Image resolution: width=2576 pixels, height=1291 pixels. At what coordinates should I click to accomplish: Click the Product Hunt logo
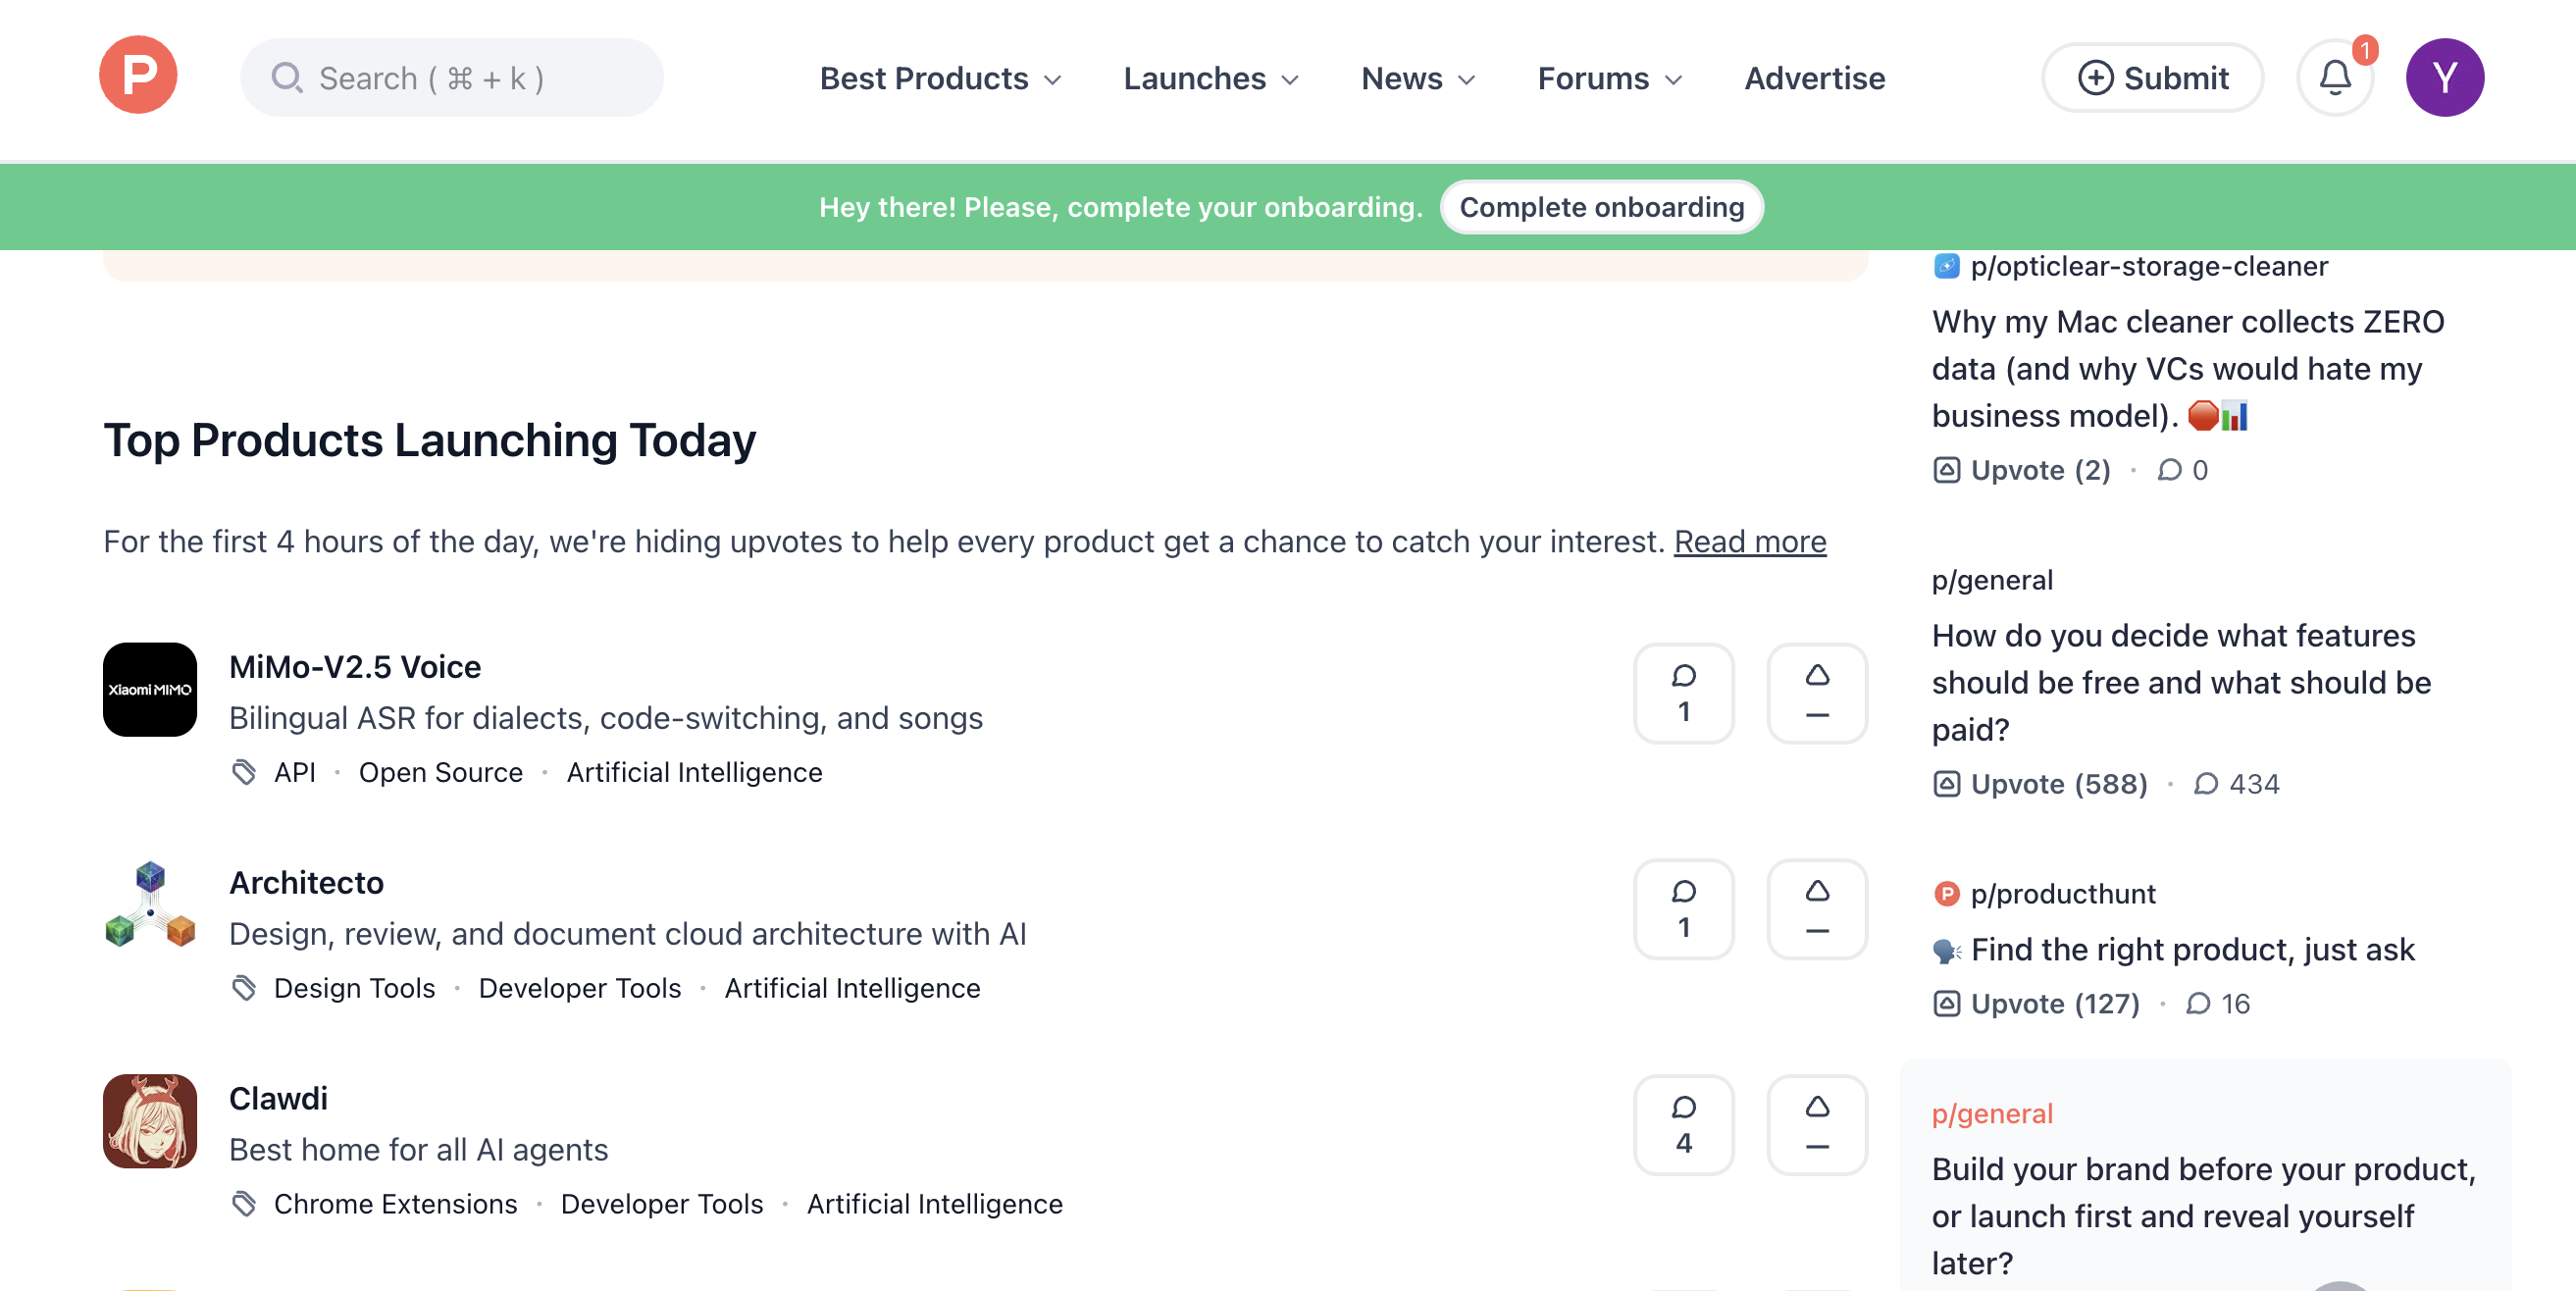pyautogui.click(x=138, y=74)
